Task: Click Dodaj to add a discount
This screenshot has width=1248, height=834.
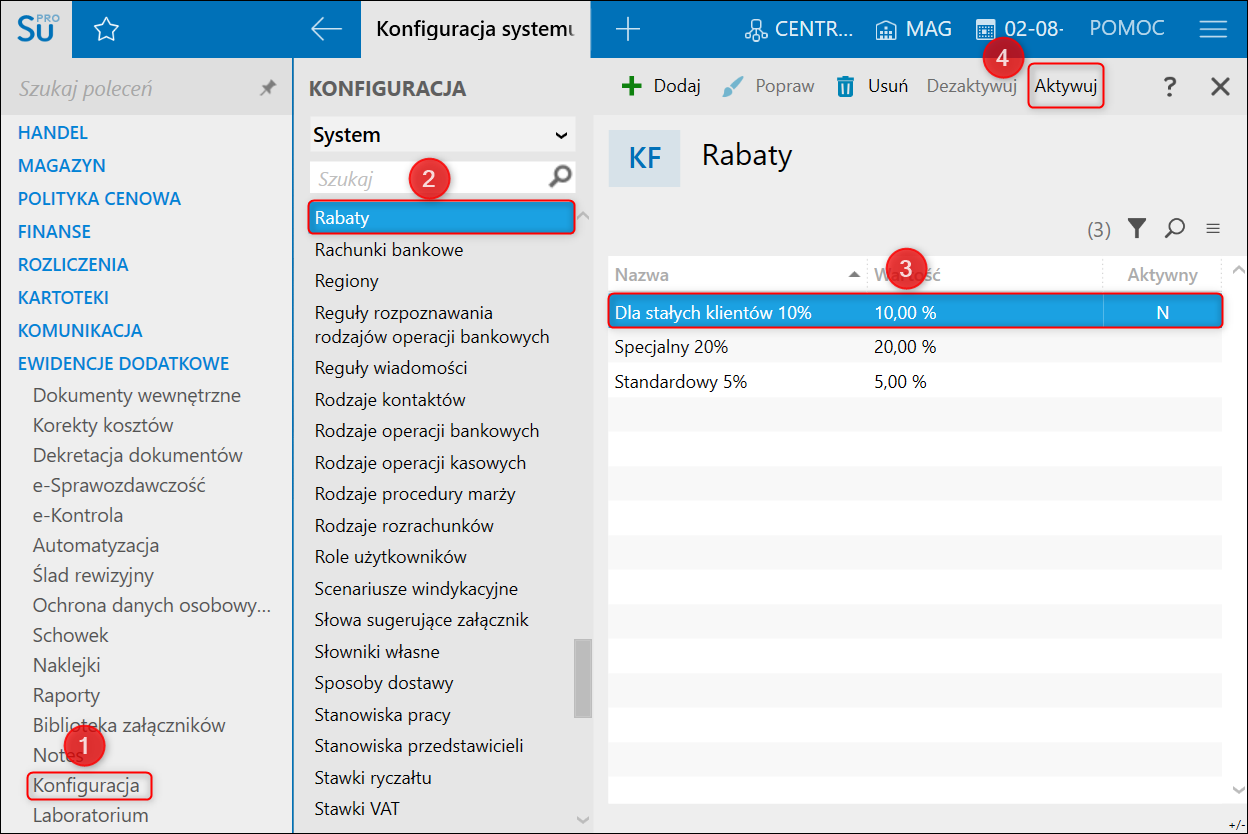Action: pos(661,86)
